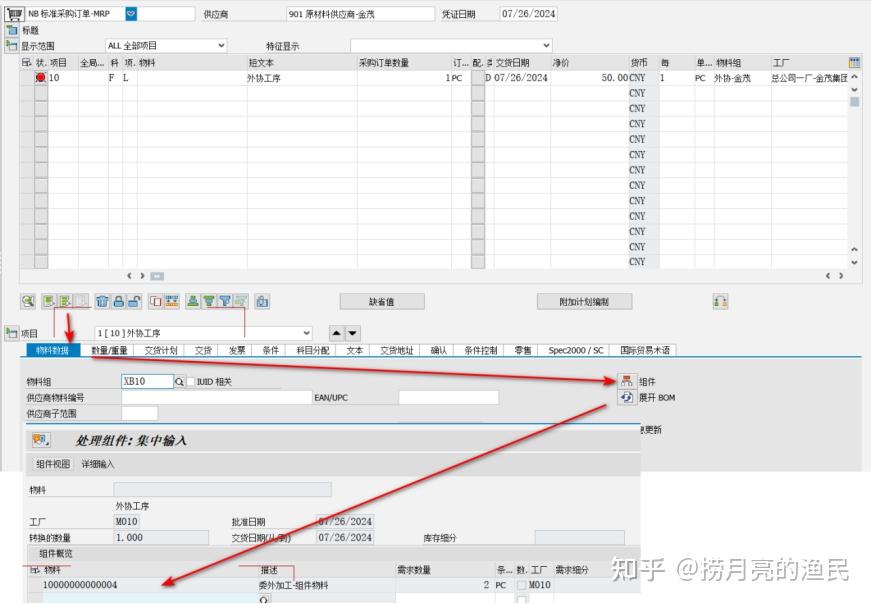
Task: Click the icon left of 处理组件: 集中输入
Action: click(41, 440)
